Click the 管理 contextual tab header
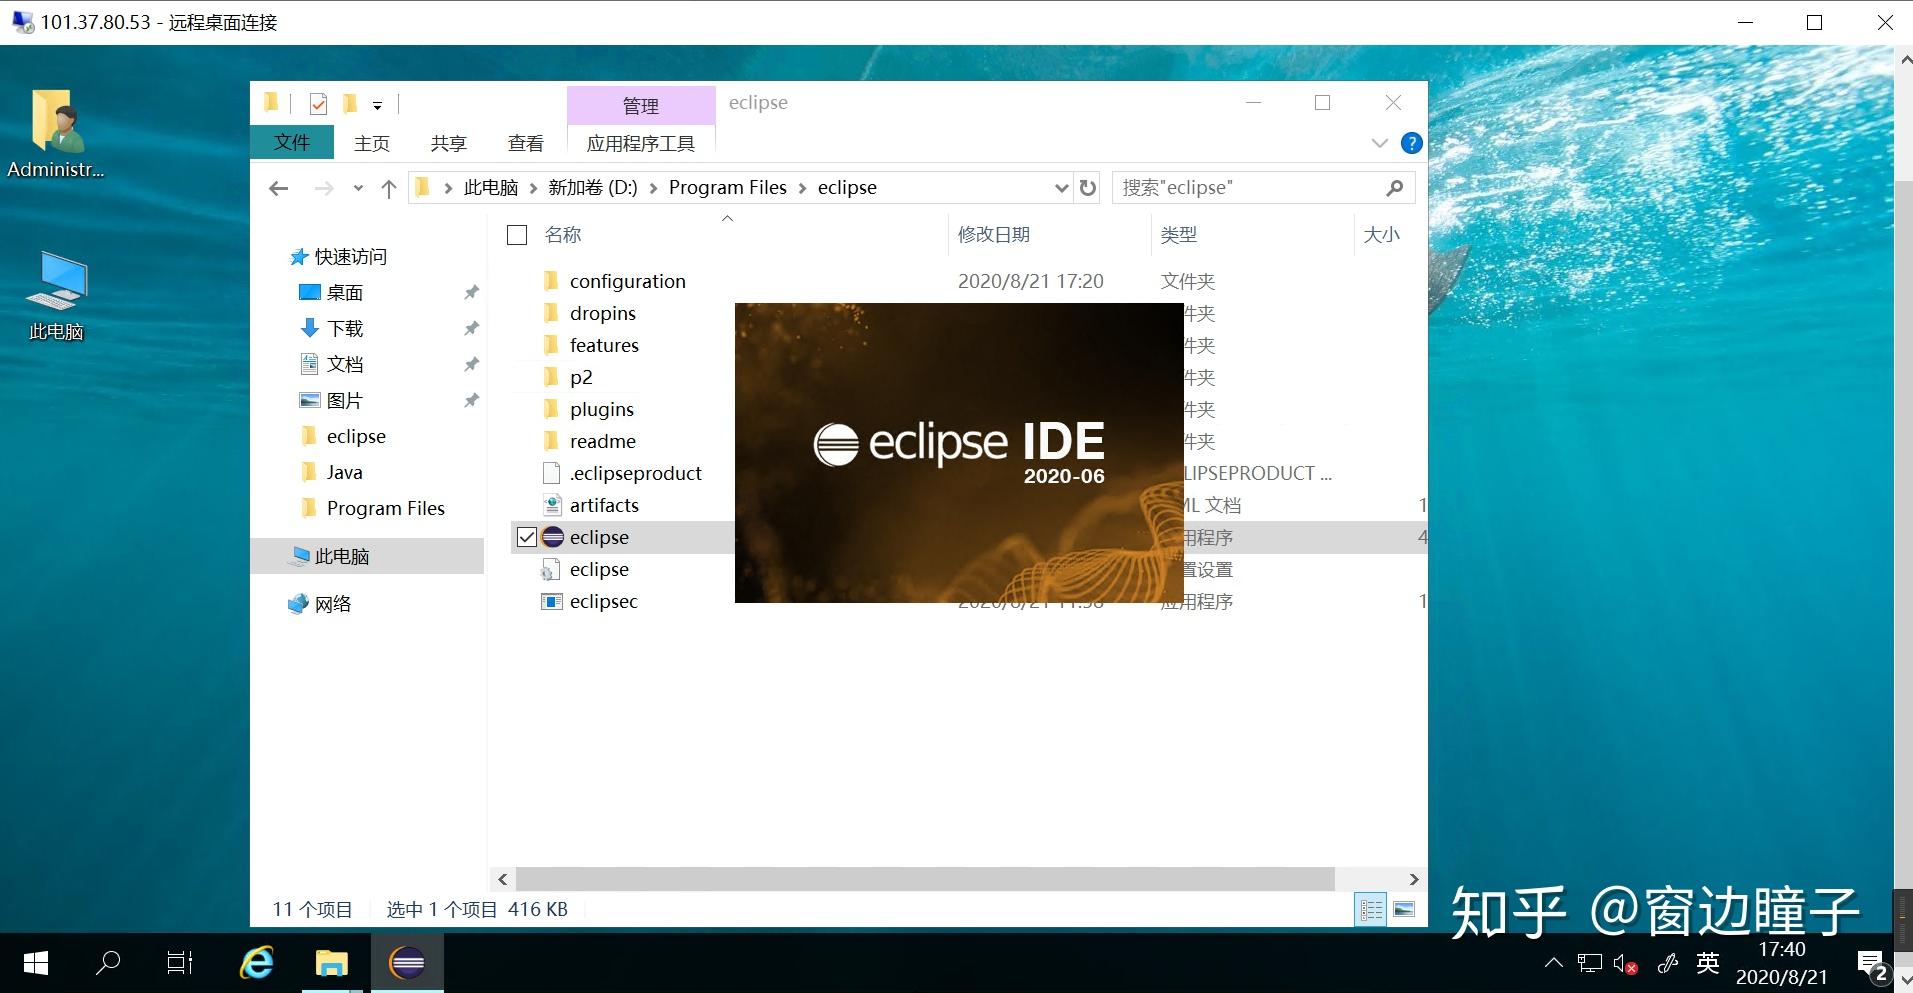 click(641, 105)
